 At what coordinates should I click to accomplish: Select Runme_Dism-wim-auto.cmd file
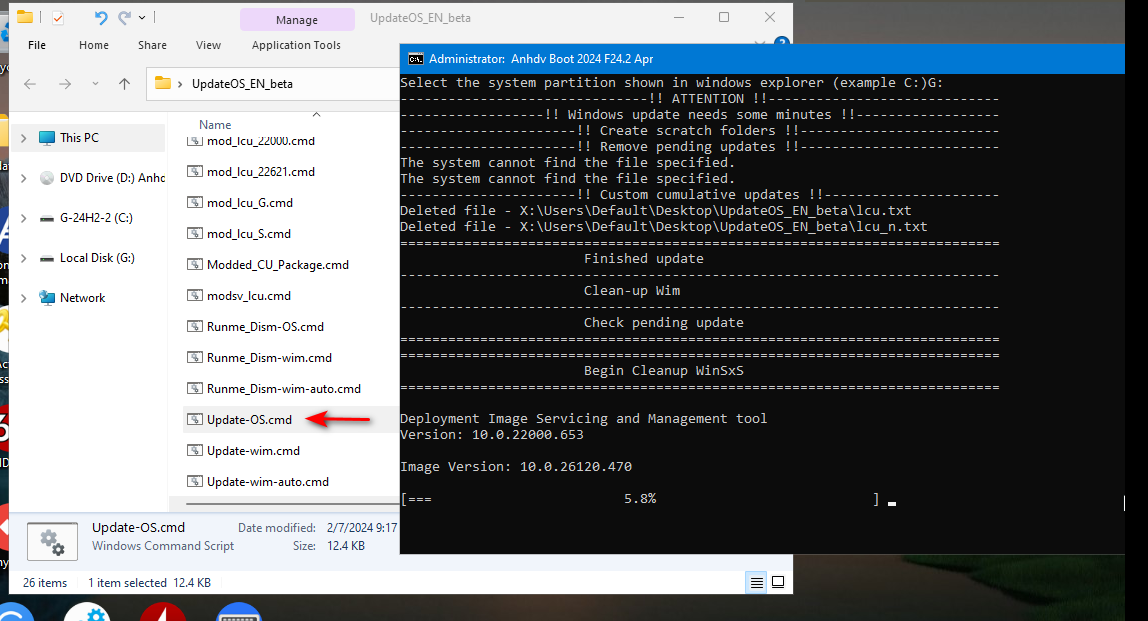[x=284, y=389]
